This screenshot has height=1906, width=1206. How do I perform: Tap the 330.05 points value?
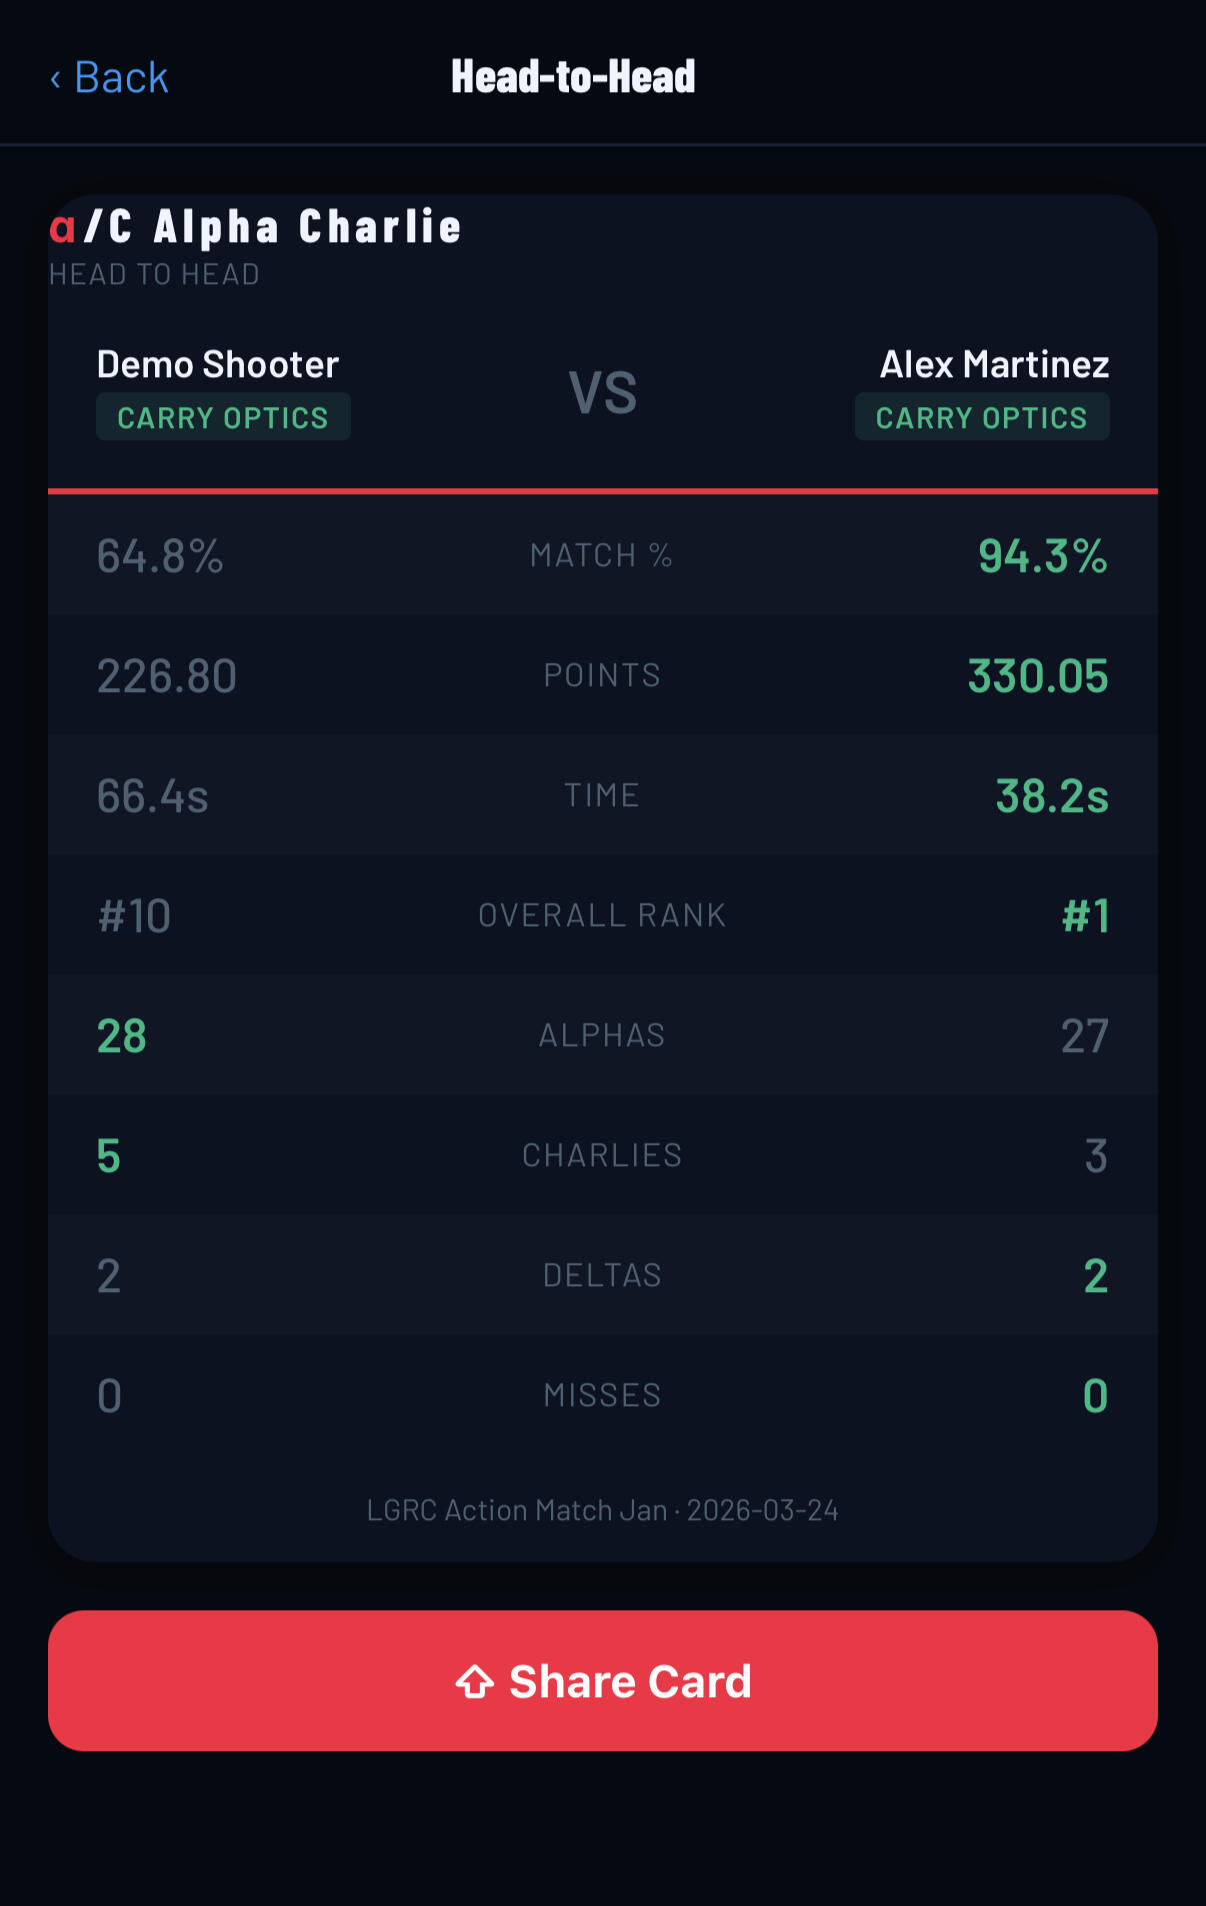(1038, 676)
